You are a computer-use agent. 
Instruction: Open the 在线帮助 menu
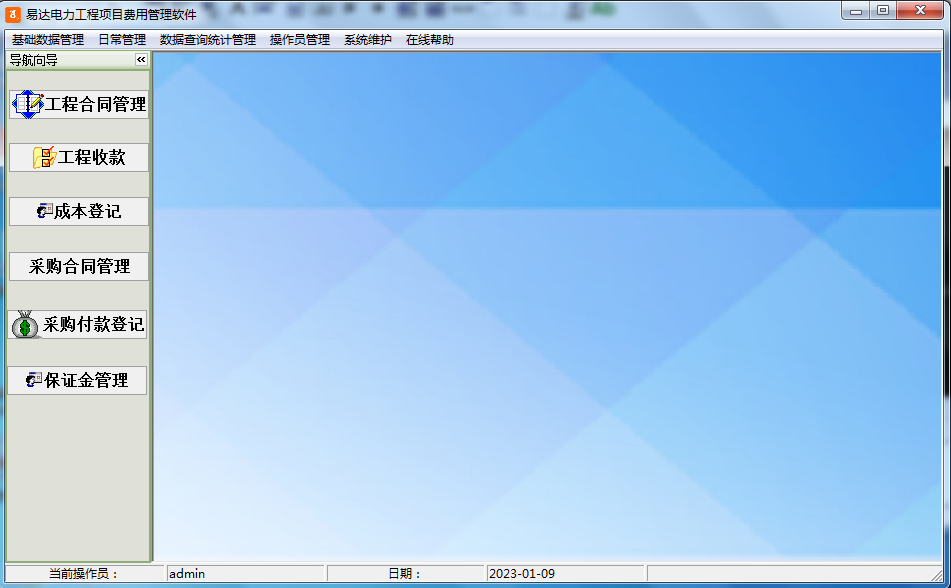(429, 40)
